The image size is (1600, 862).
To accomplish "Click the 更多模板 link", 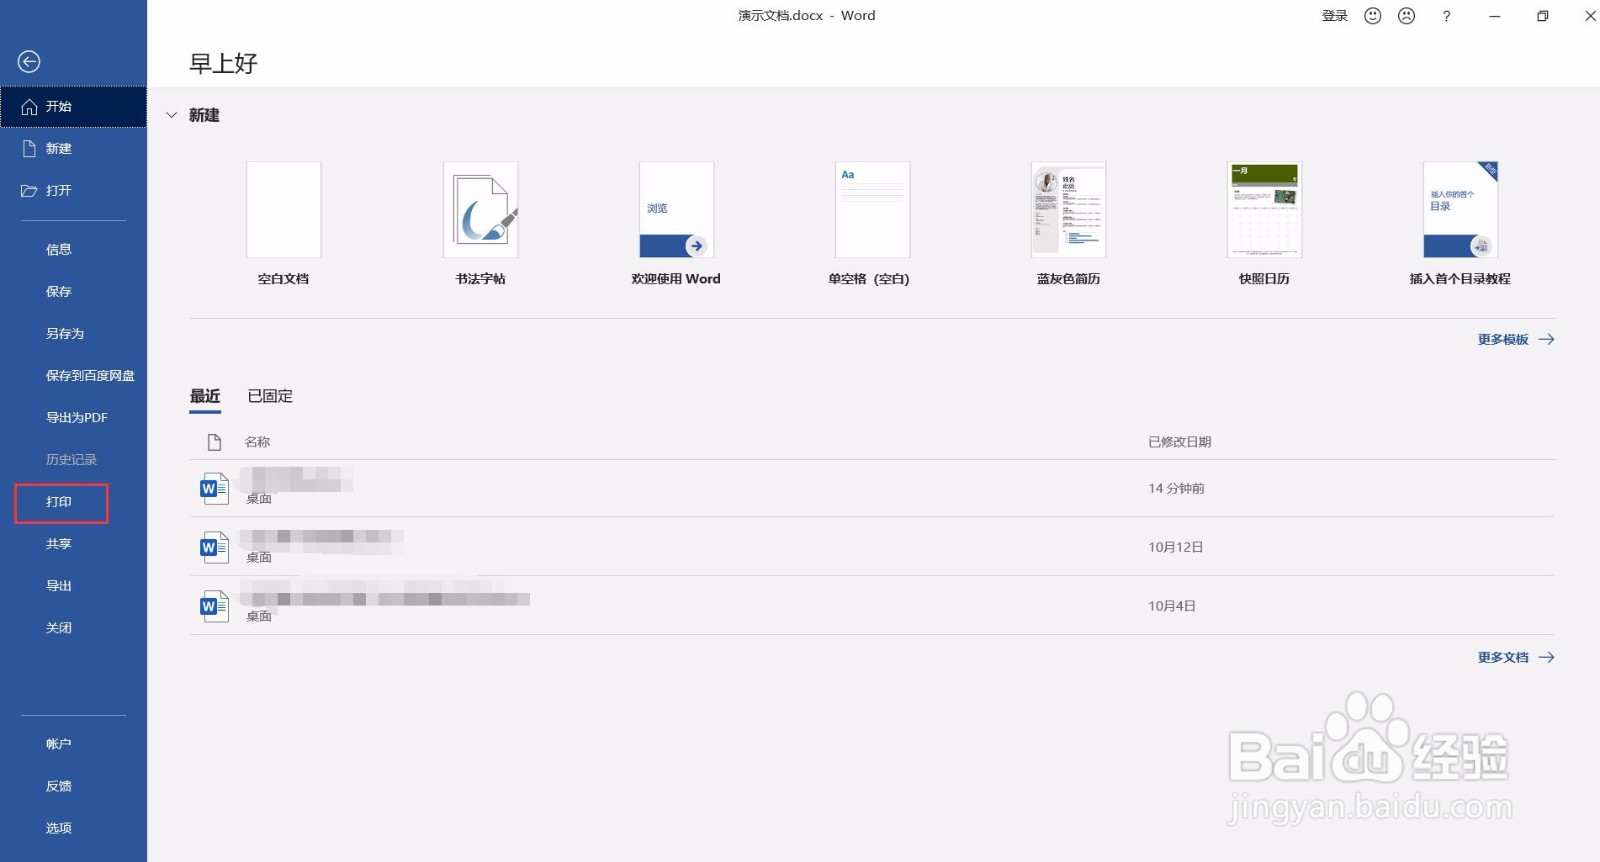I will (1516, 340).
